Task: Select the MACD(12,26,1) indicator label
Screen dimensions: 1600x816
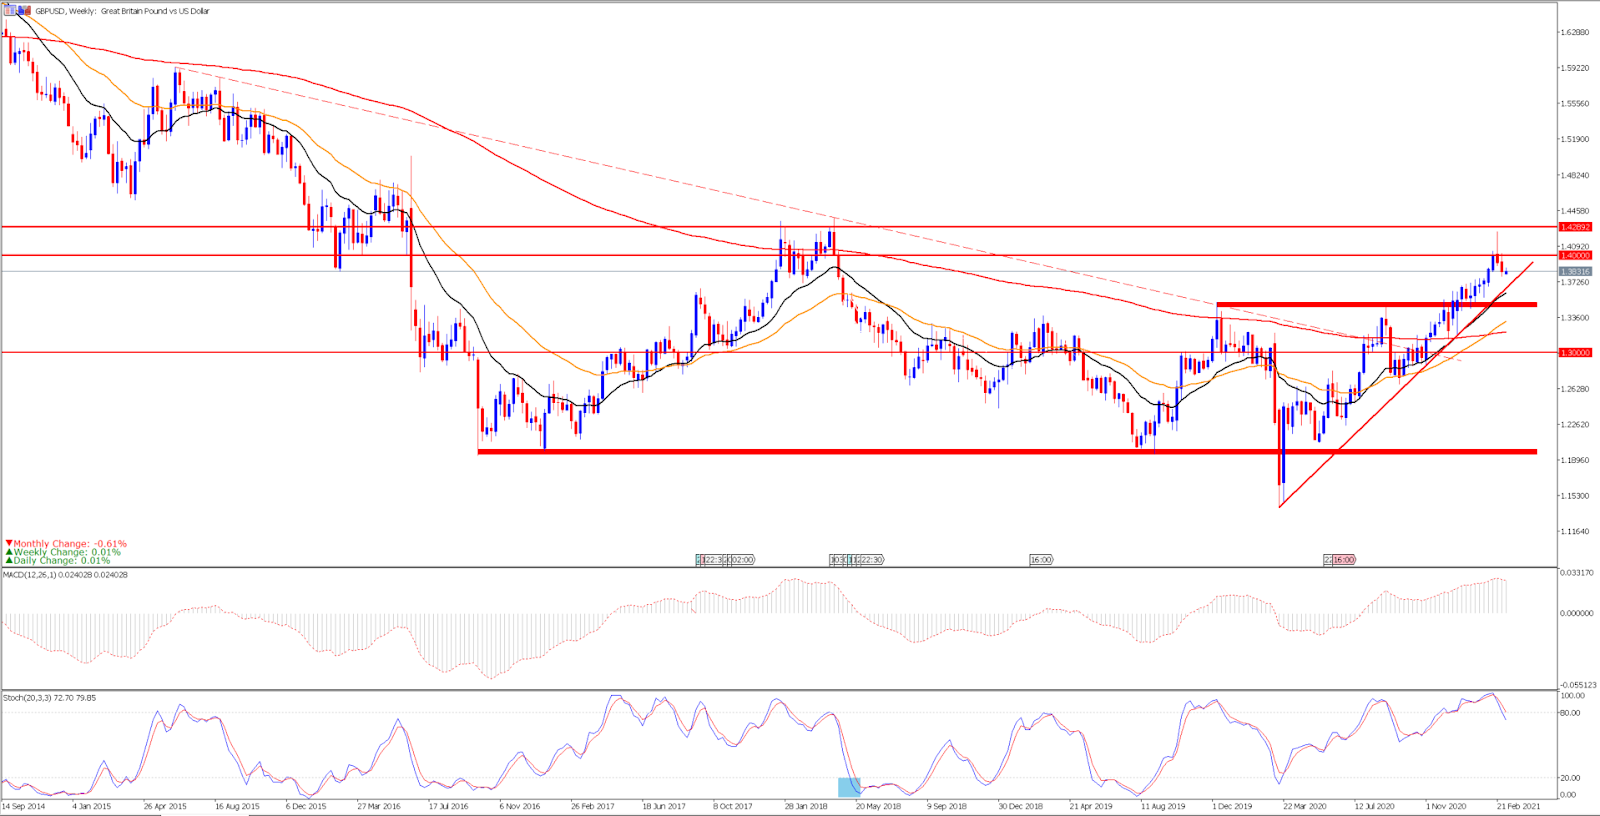Action: 65,575
